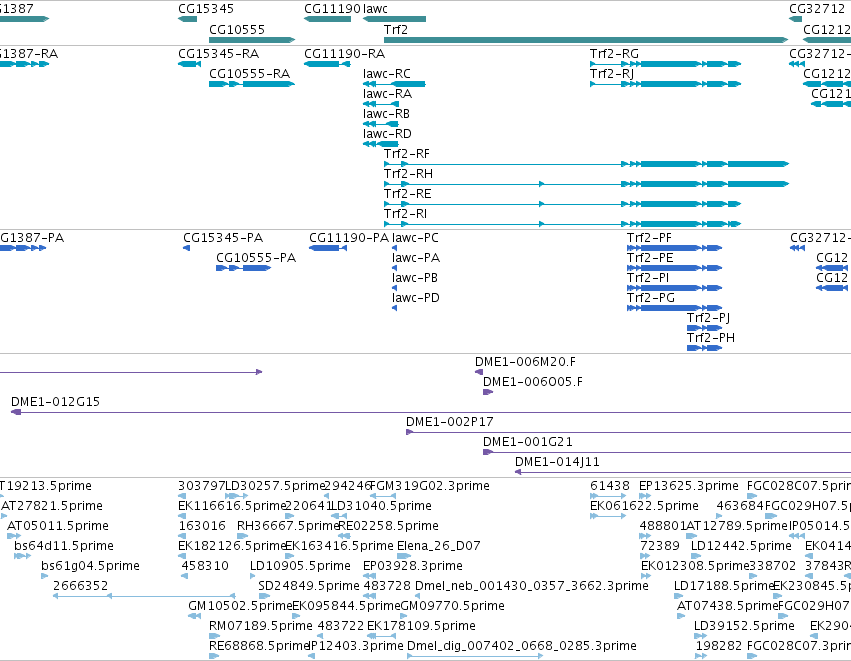Click the EK178109.5prime EST label

coord(421,626)
